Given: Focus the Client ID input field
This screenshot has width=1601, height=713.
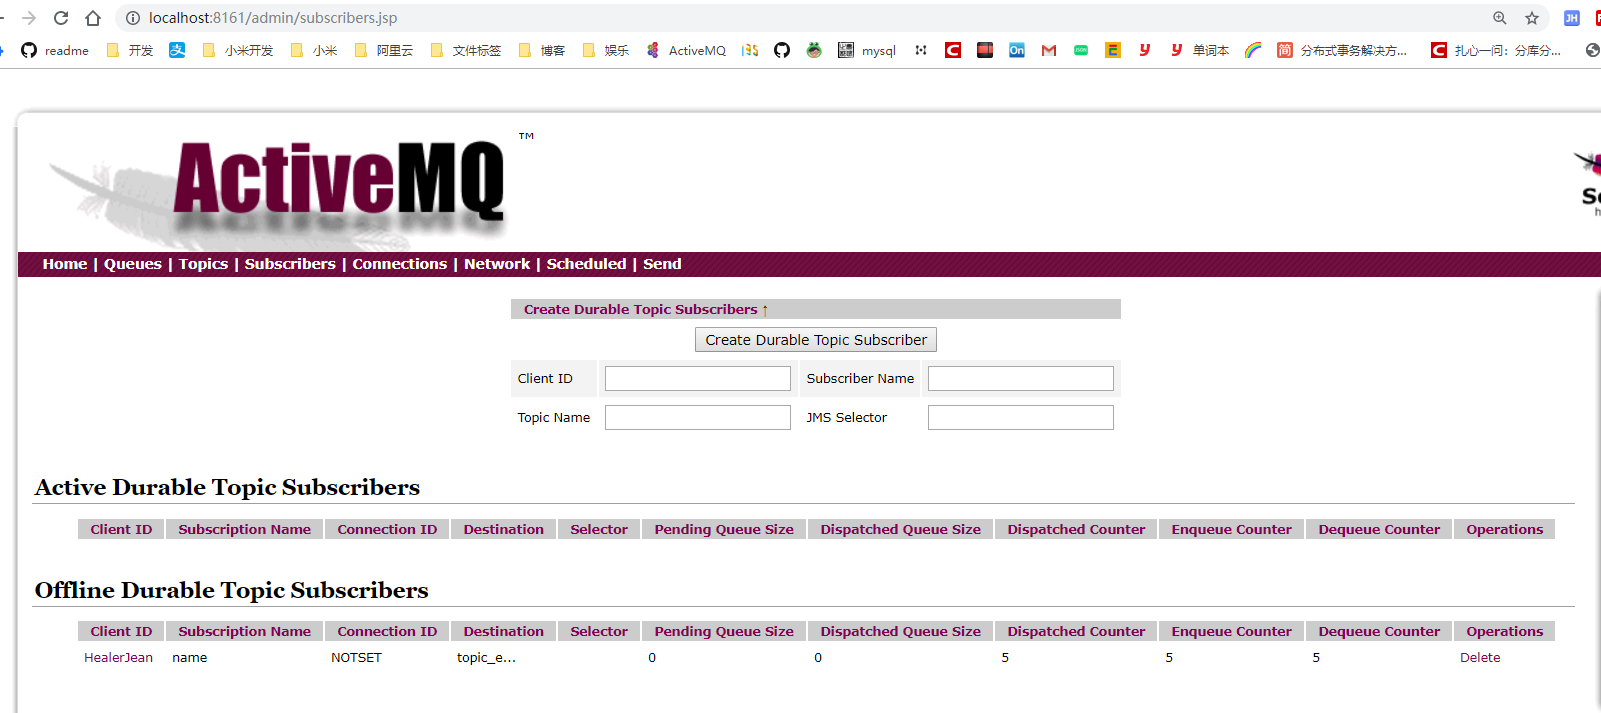Looking at the screenshot, I should pos(698,378).
